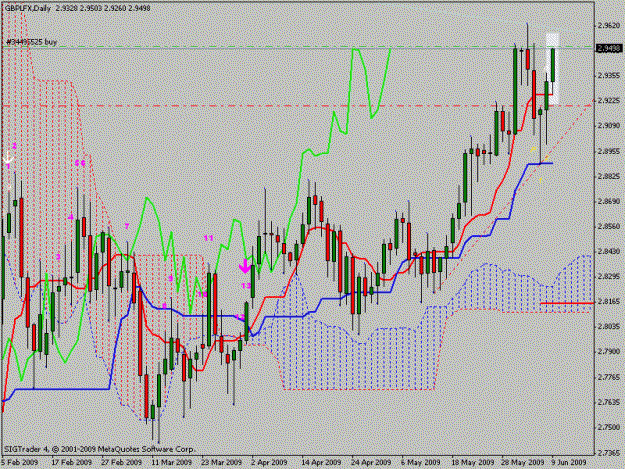Click the 2.7365 price axis label
This screenshot has height=469, width=625.
pyautogui.click(x=609, y=453)
